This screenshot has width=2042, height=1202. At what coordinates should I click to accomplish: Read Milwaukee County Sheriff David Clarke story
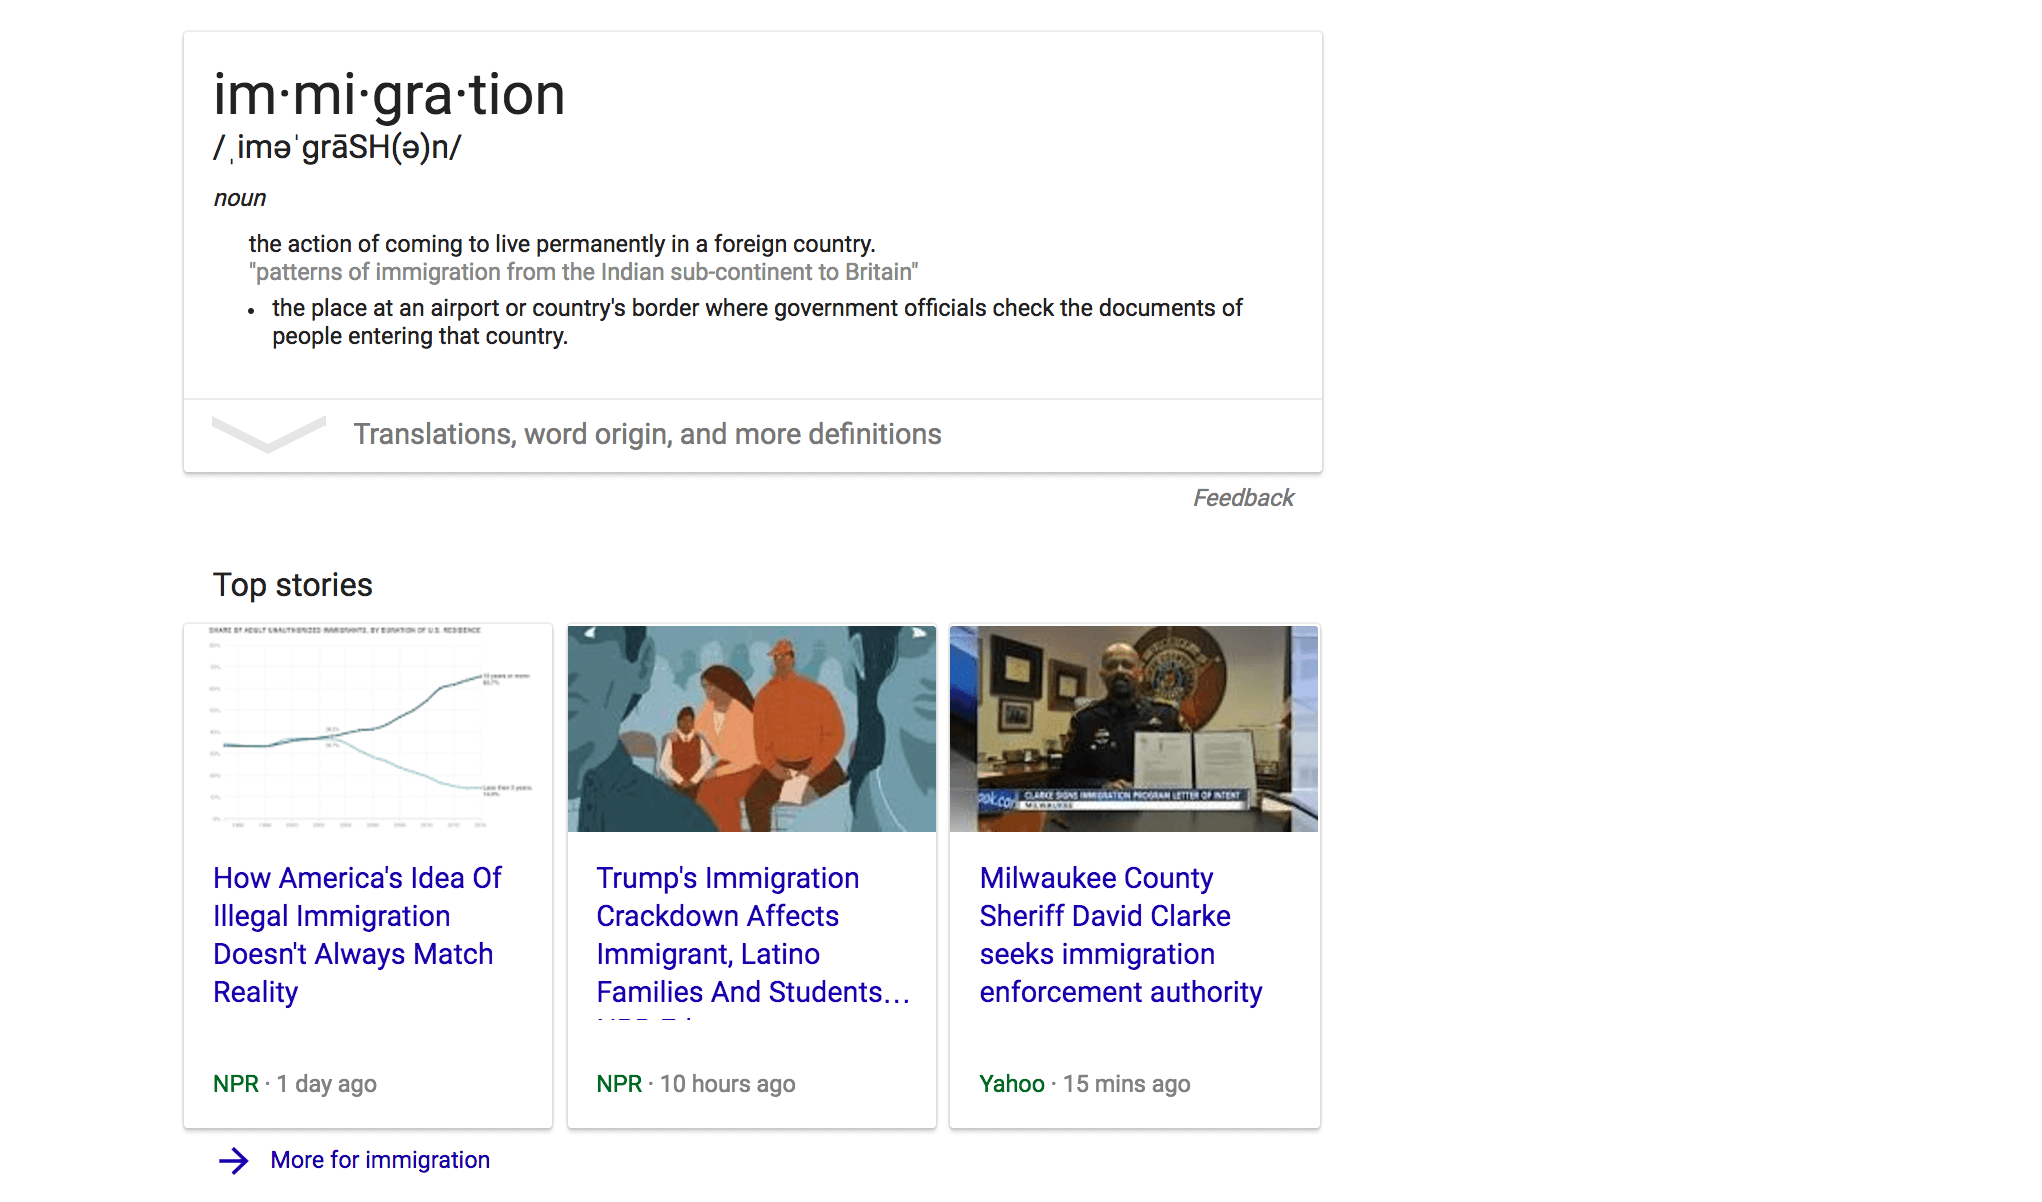pyautogui.click(x=1121, y=935)
